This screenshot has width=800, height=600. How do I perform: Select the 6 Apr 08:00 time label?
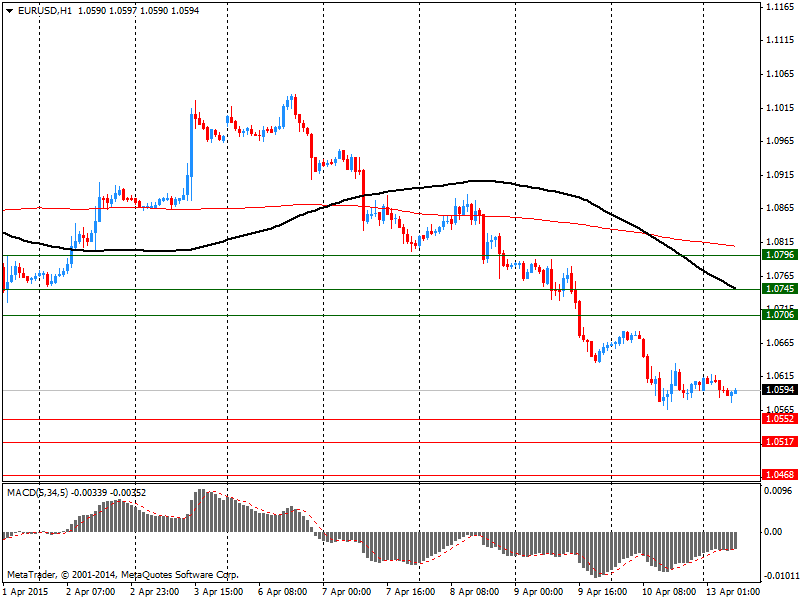[x=283, y=592]
